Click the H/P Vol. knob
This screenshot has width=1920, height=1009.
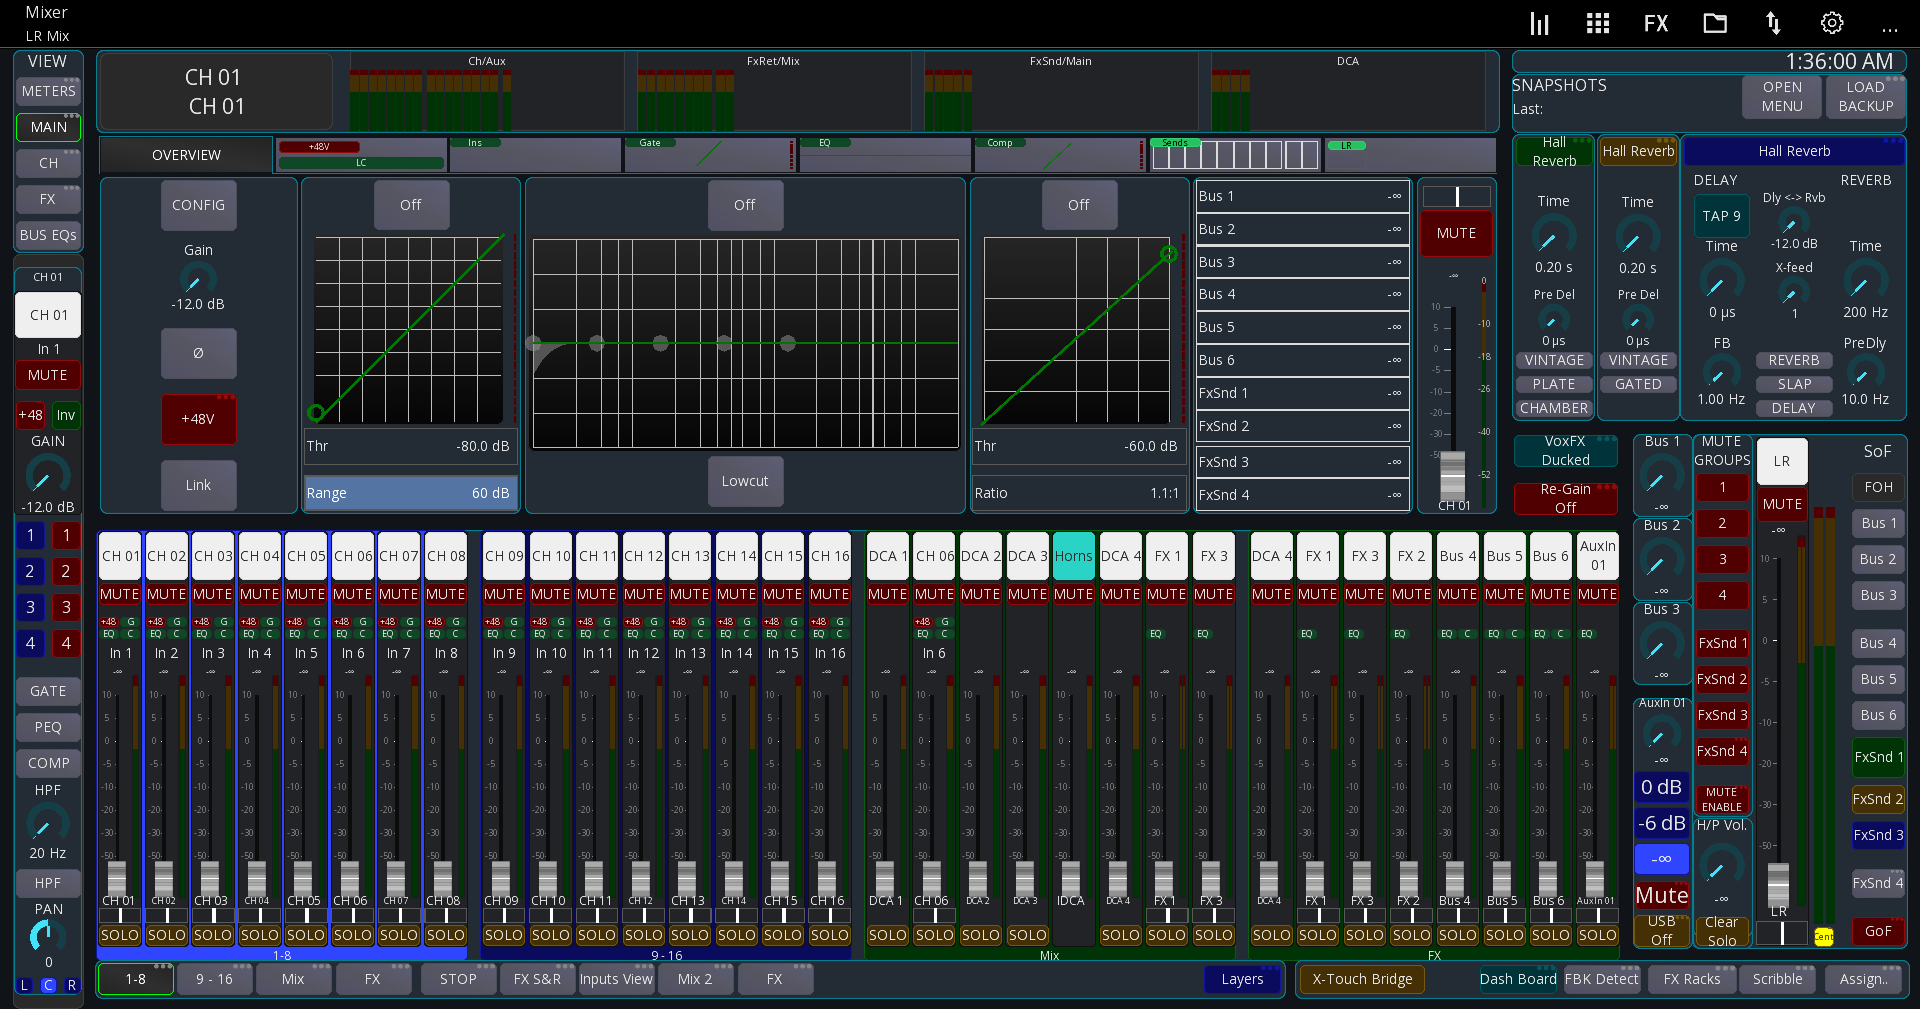coord(1722,865)
